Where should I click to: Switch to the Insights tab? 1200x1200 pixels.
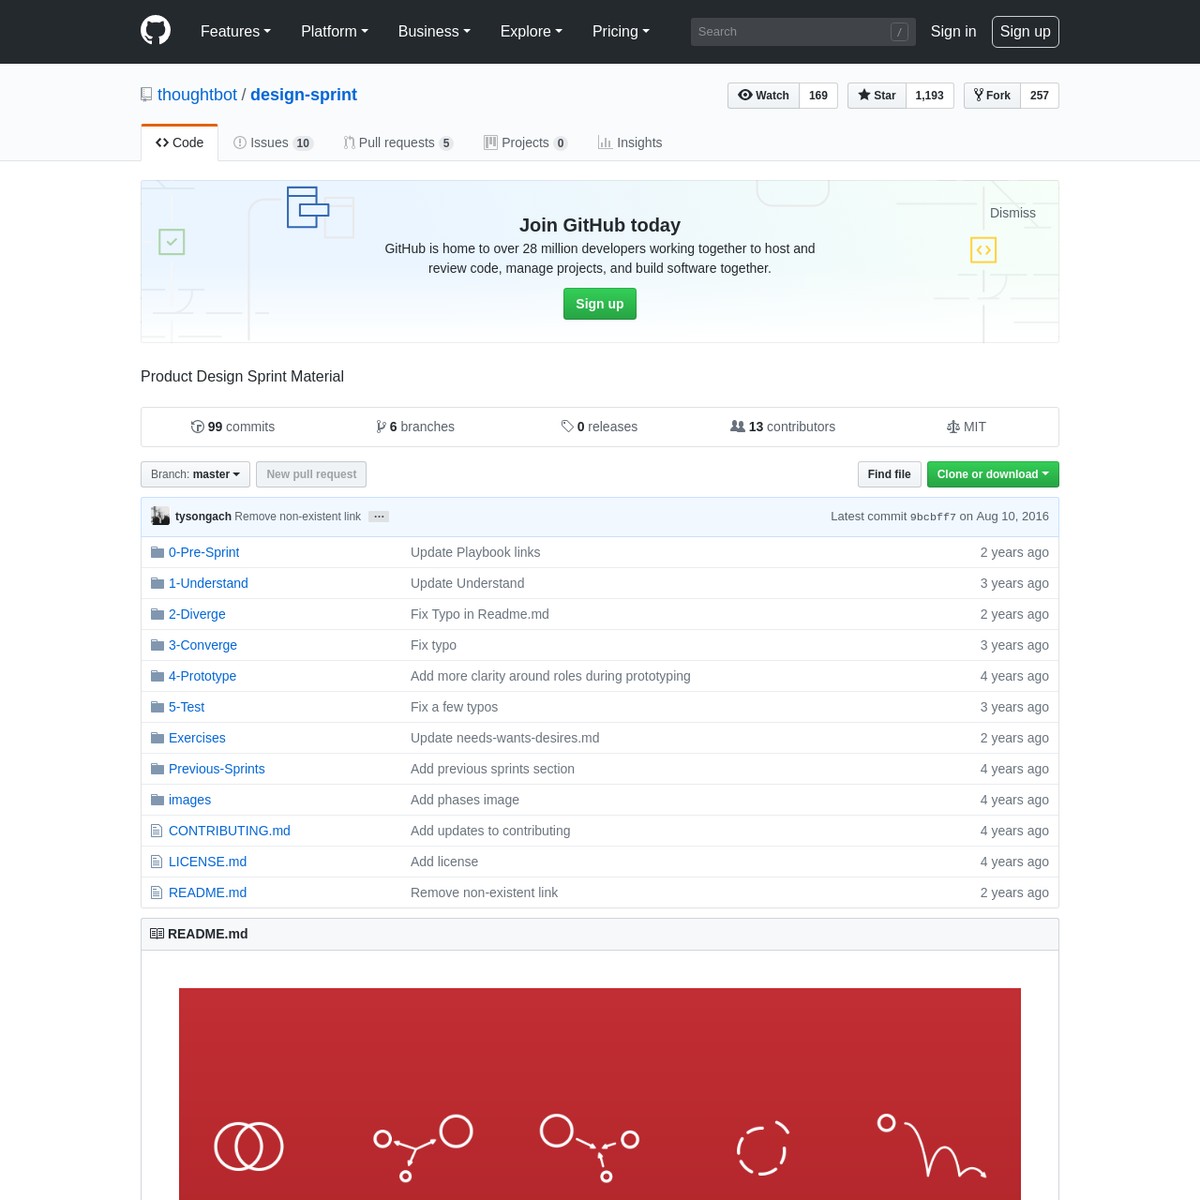630,143
